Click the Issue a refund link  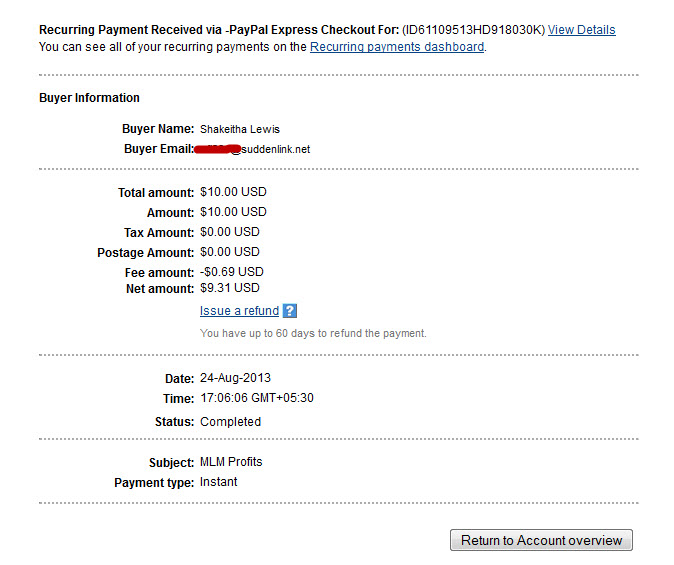[239, 310]
